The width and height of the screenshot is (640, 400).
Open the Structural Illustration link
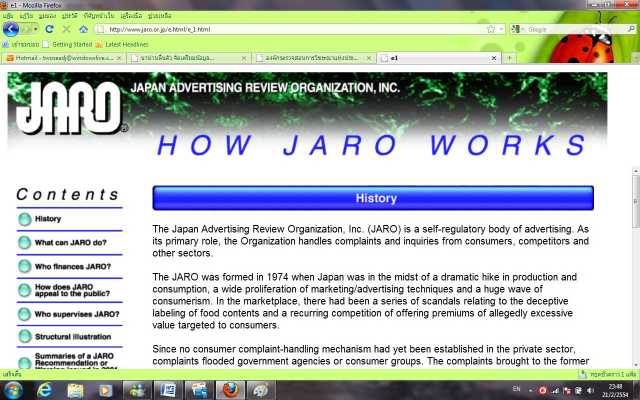73,337
